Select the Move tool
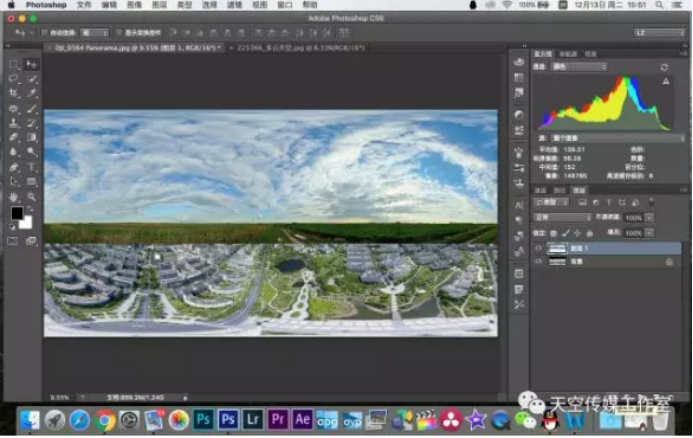Image resolution: width=693 pixels, height=438 pixels. click(32, 64)
